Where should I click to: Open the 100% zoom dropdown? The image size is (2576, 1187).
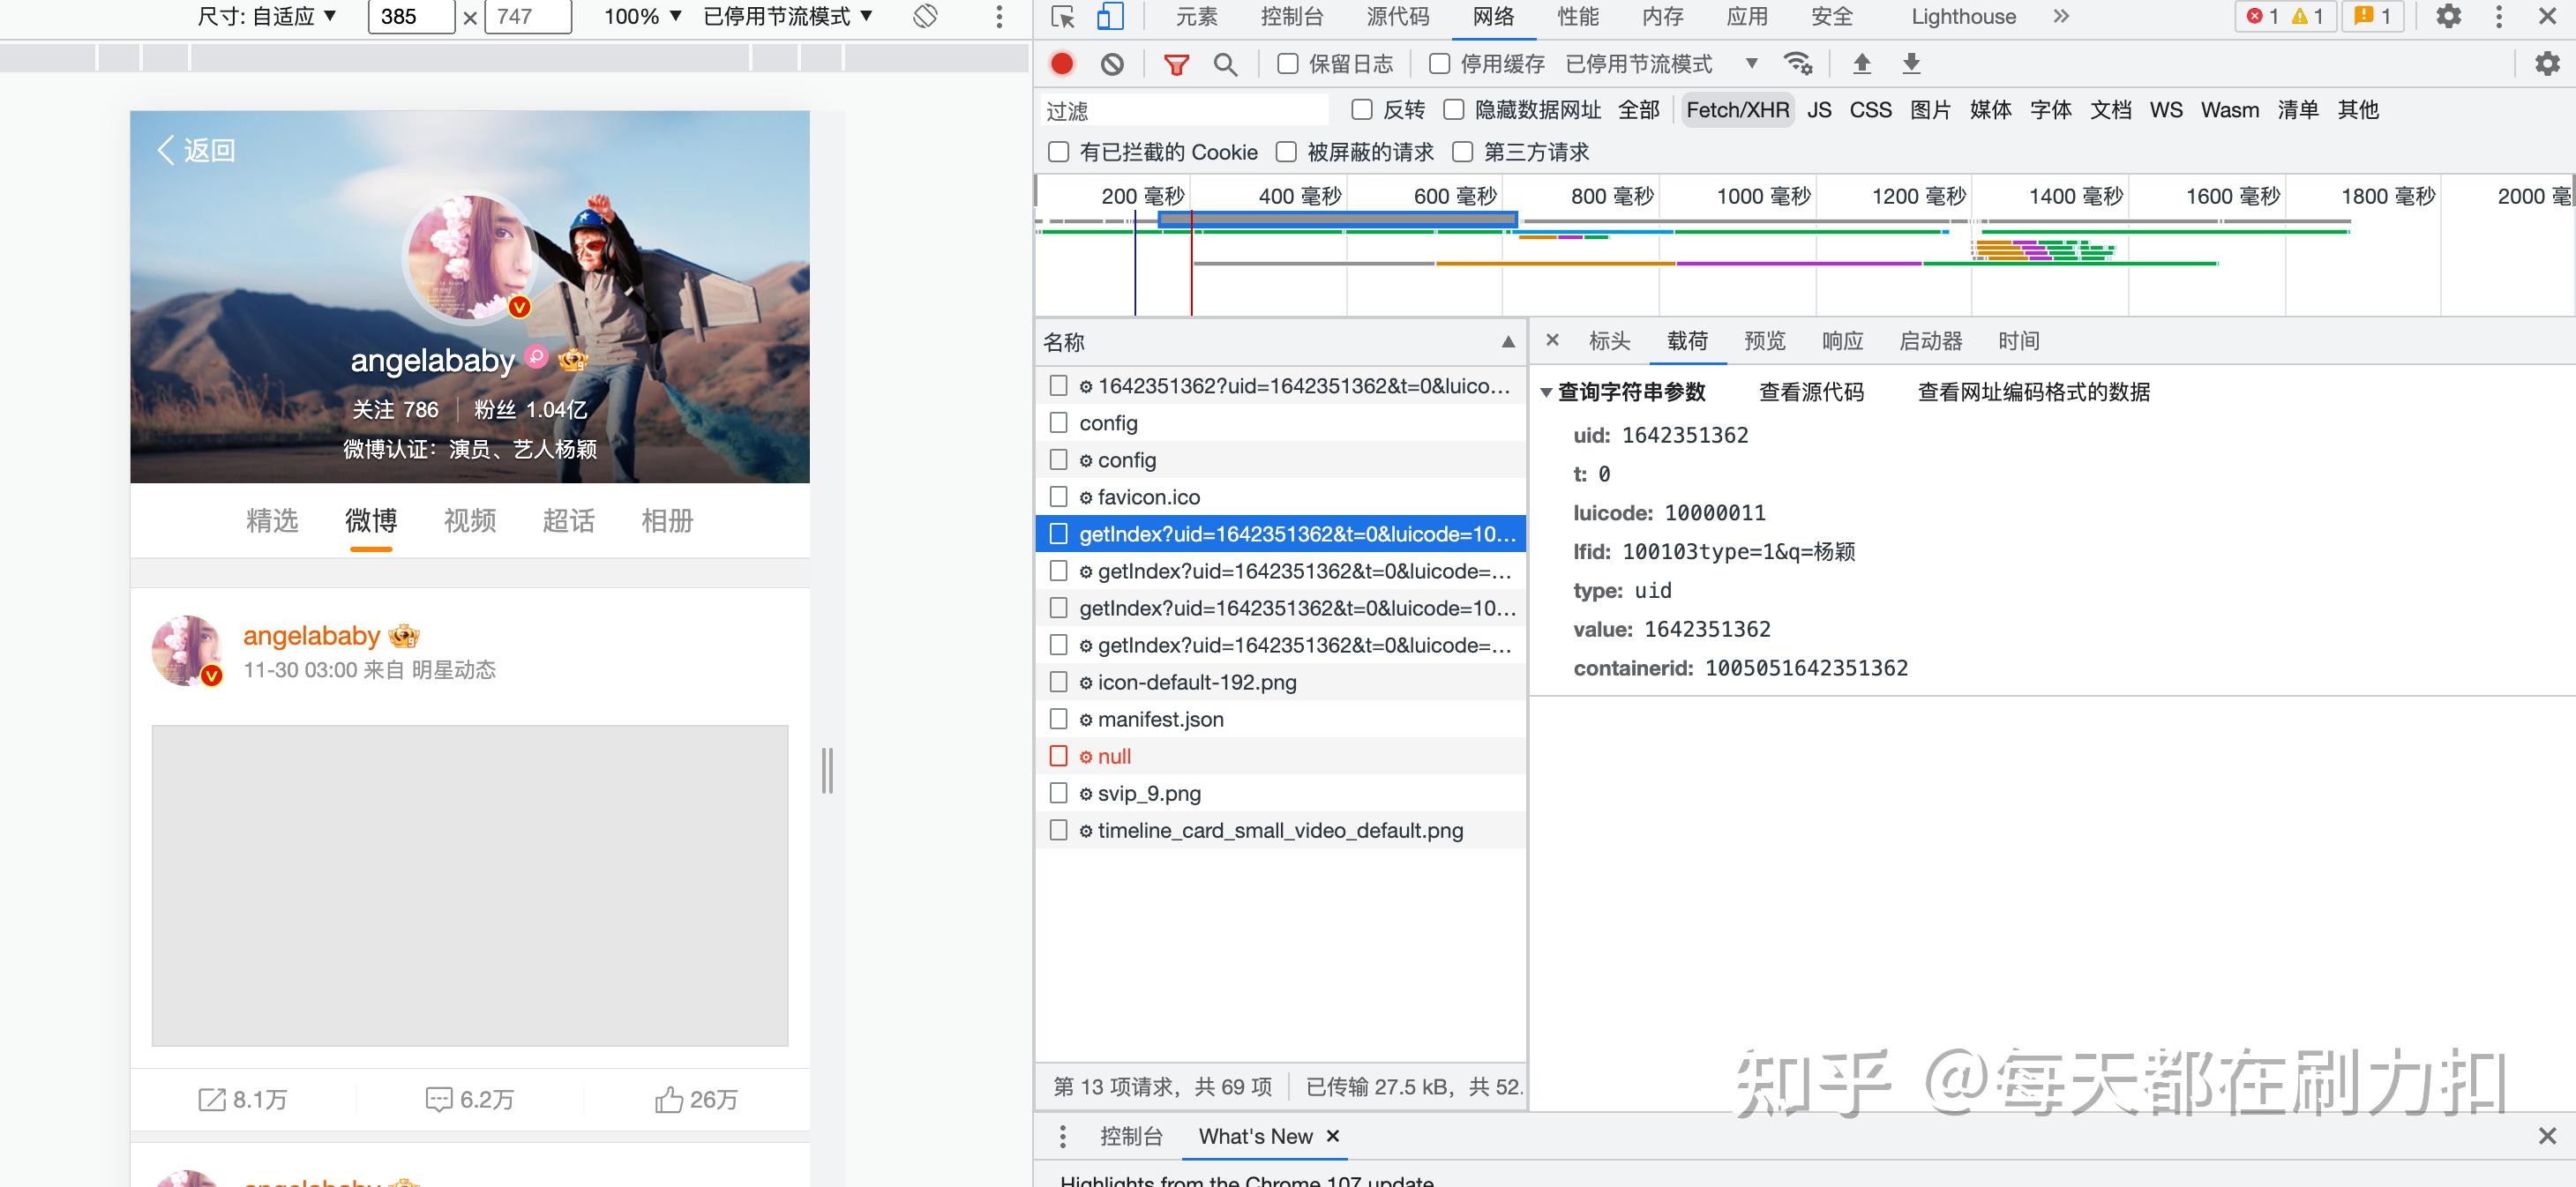point(642,16)
